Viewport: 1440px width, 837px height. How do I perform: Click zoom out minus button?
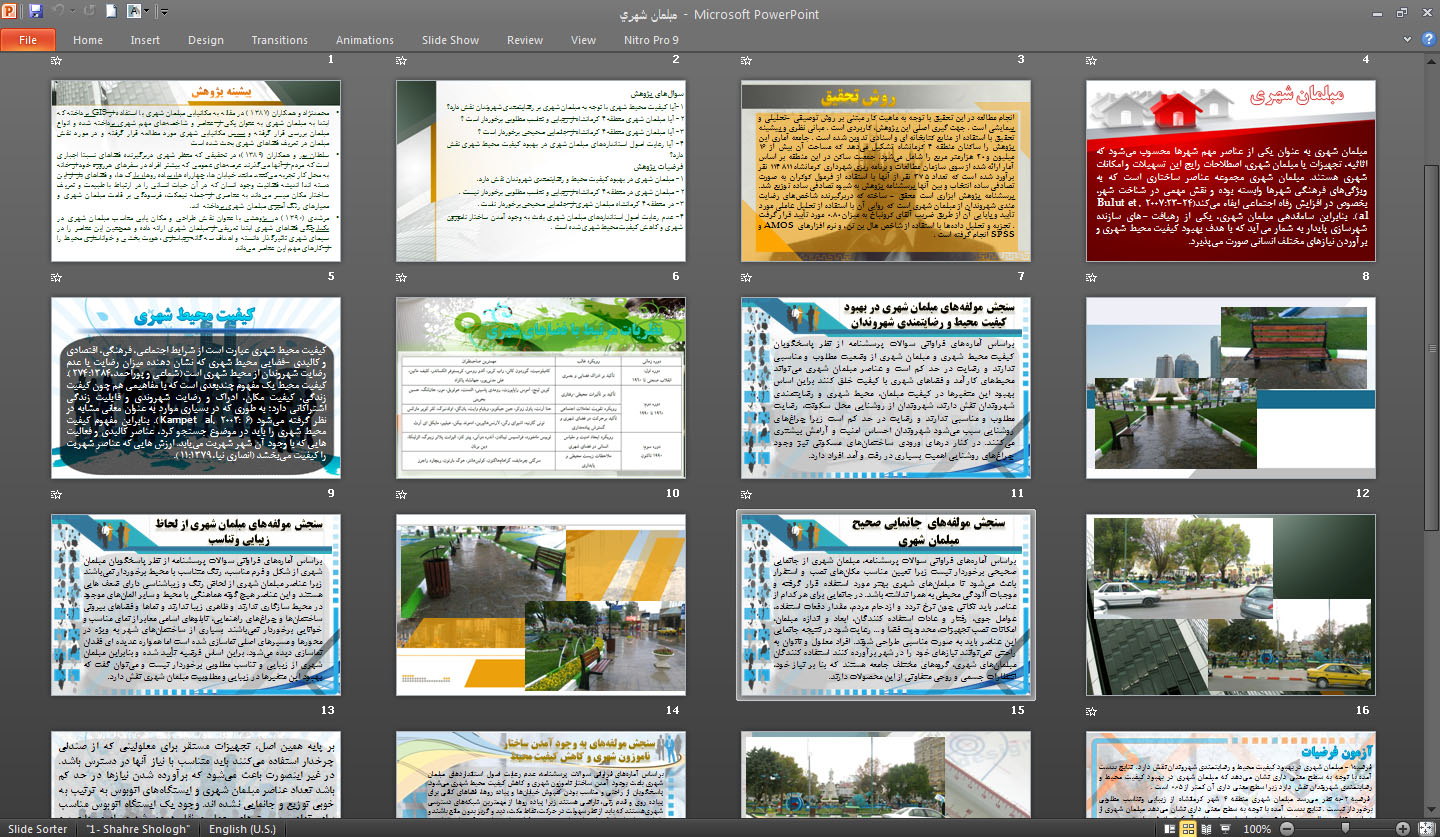[1285, 829]
